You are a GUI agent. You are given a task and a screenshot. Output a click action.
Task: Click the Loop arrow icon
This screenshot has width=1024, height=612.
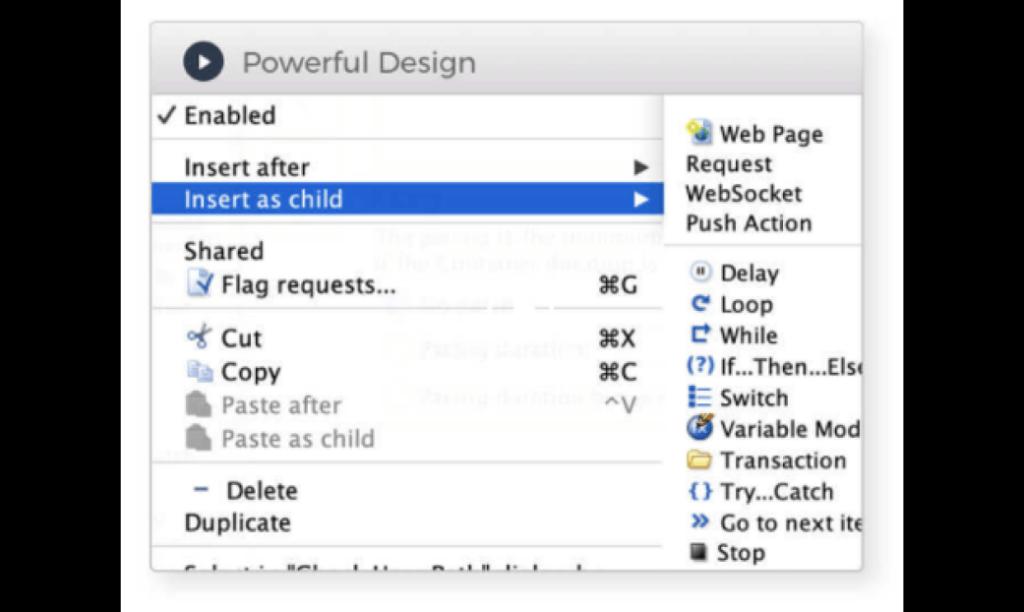coord(701,304)
